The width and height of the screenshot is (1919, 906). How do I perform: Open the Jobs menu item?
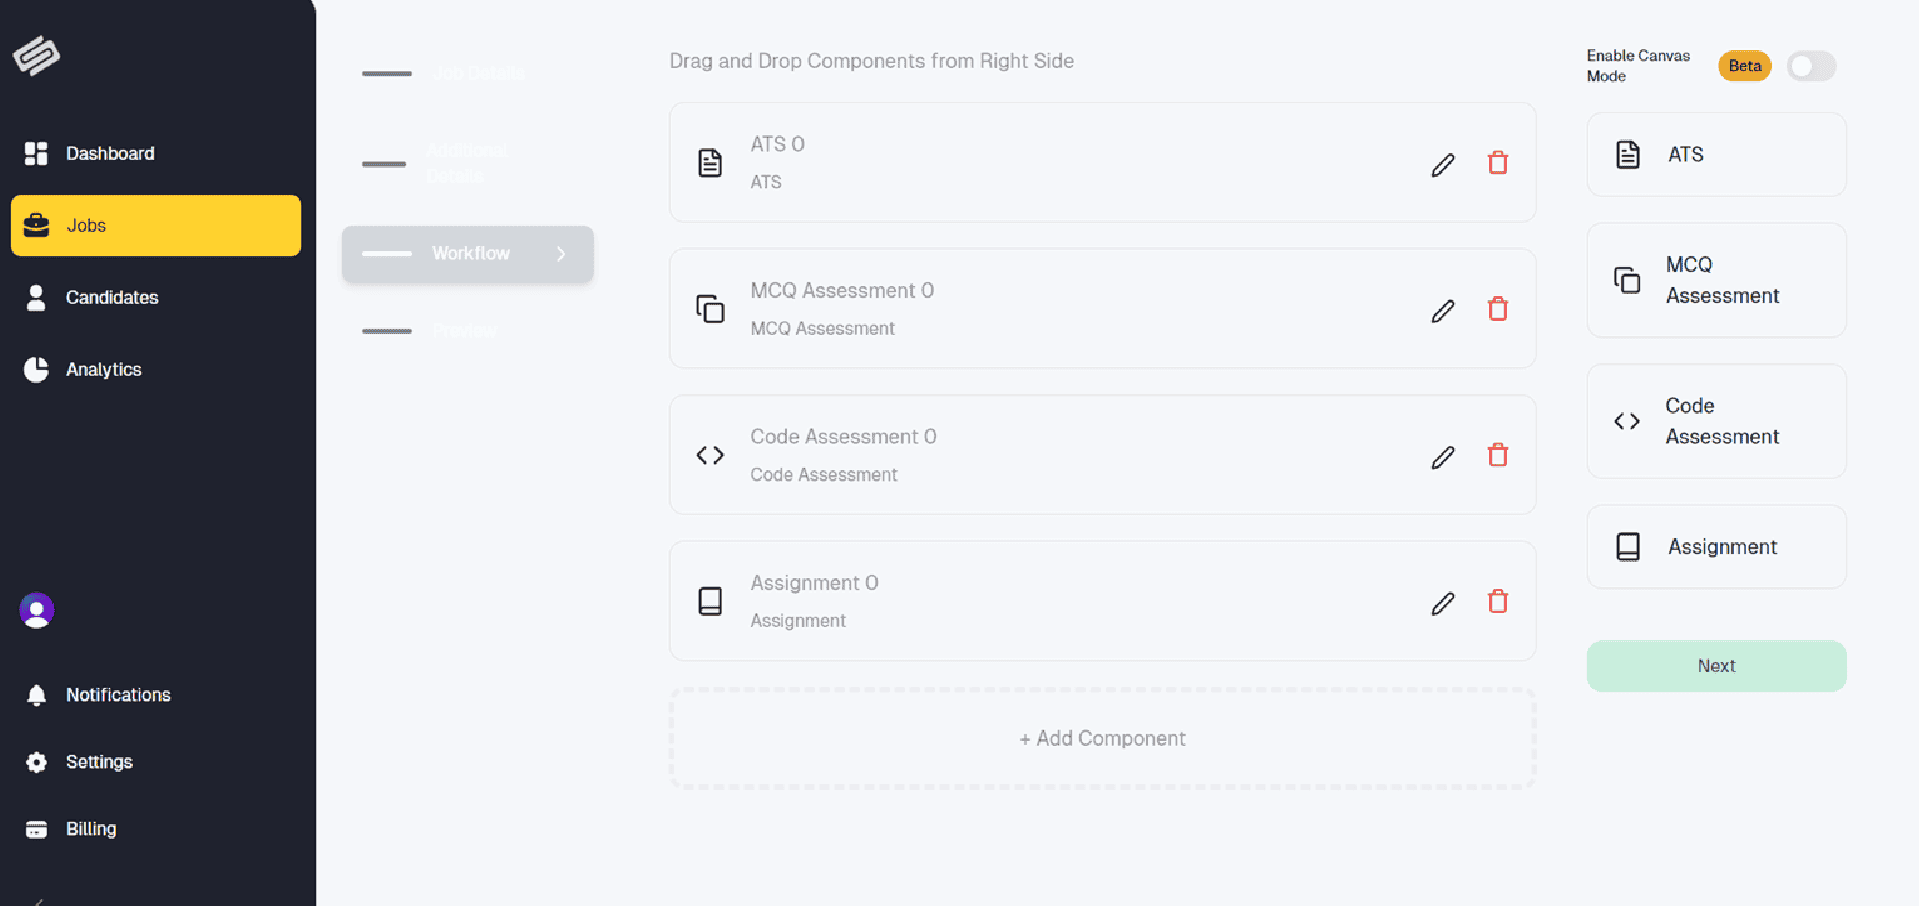156,226
